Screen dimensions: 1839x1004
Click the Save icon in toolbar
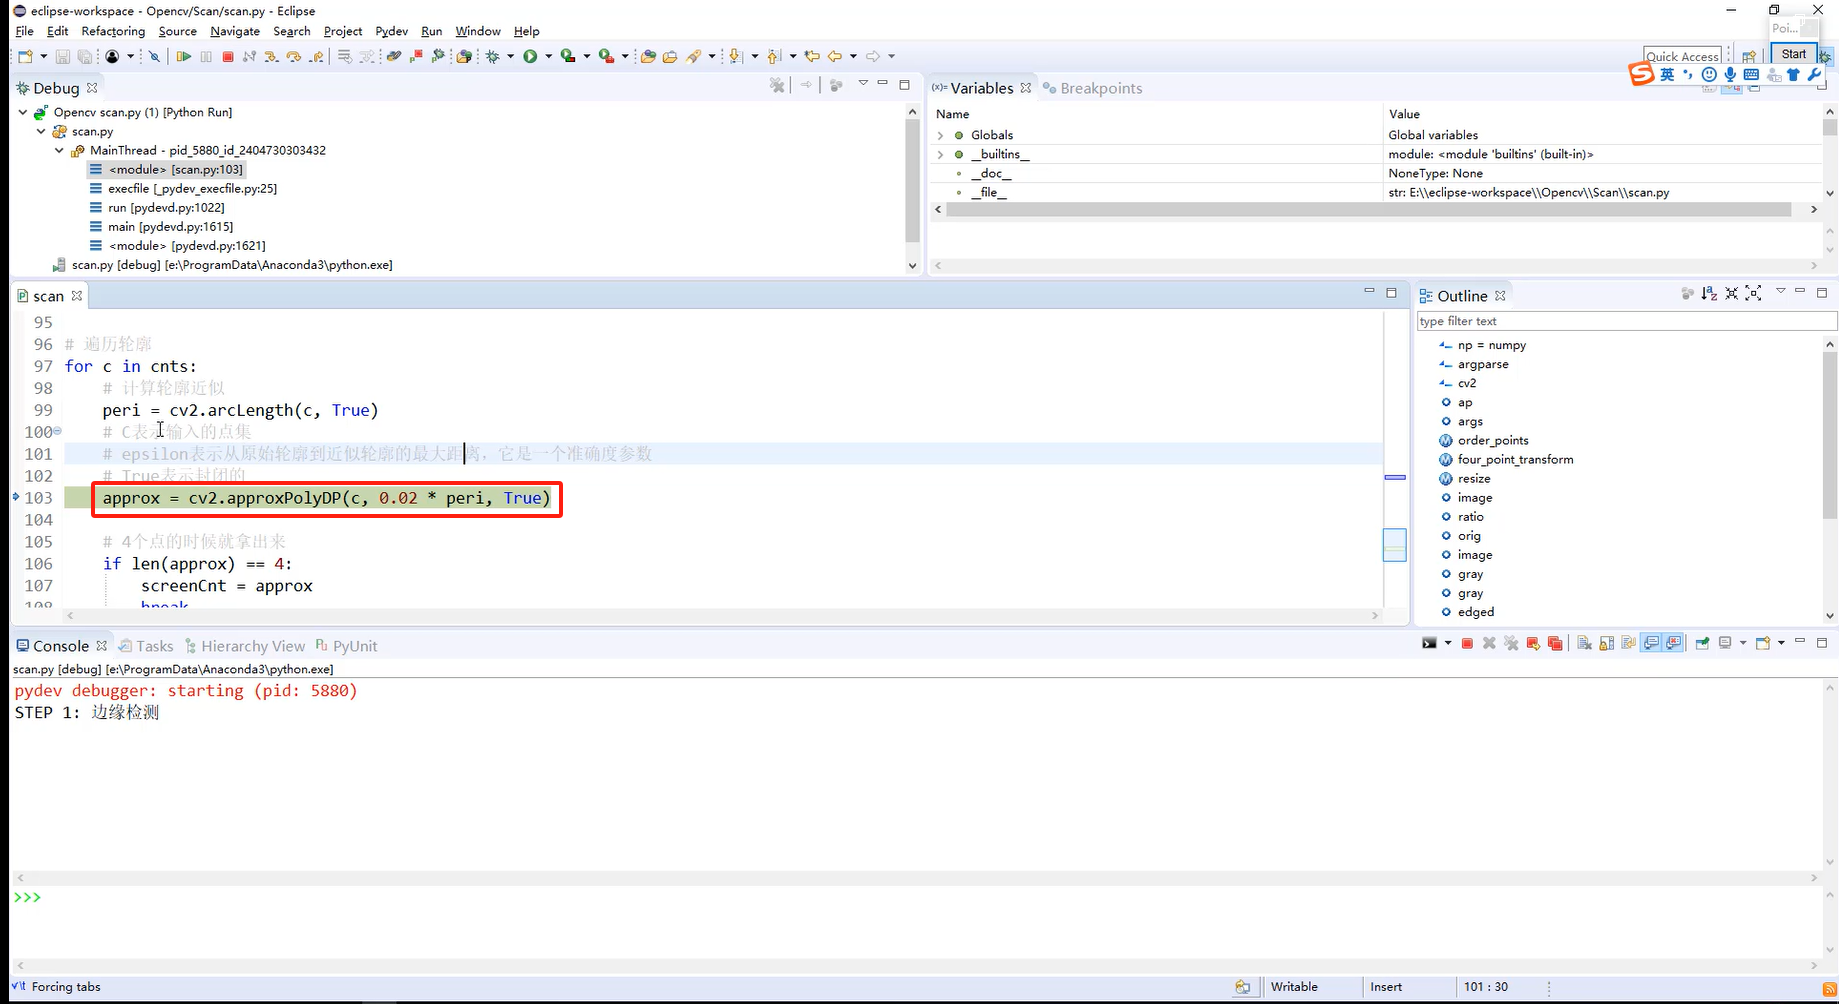coord(62,57)
